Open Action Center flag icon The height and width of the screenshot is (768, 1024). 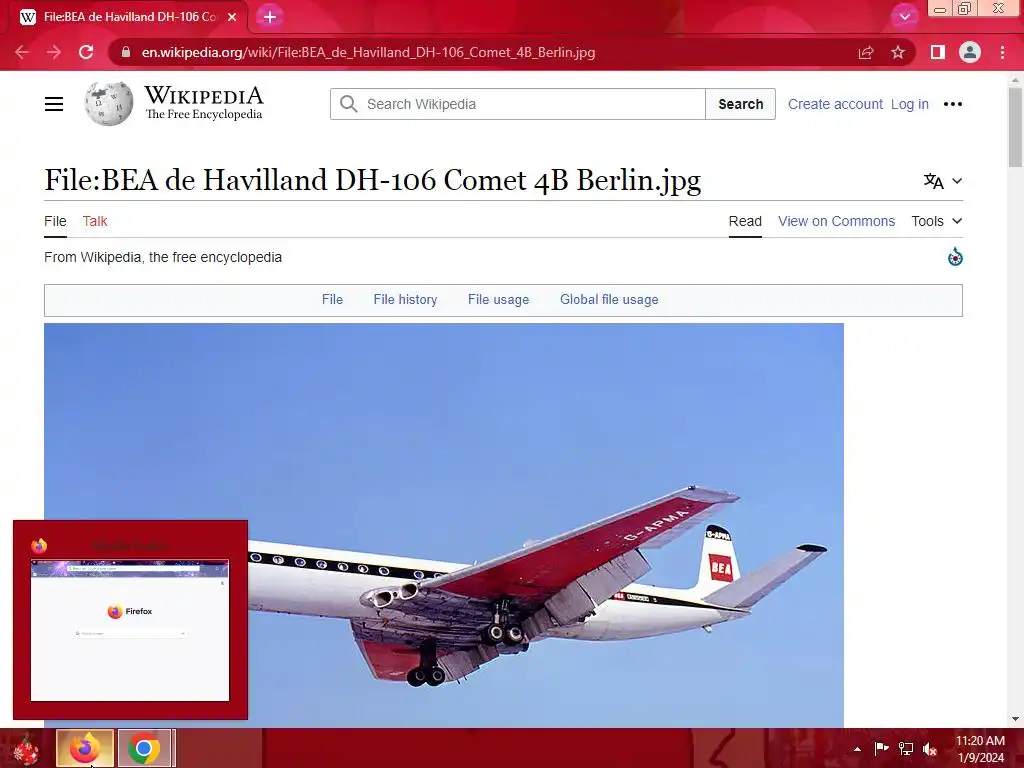point(881,749)
